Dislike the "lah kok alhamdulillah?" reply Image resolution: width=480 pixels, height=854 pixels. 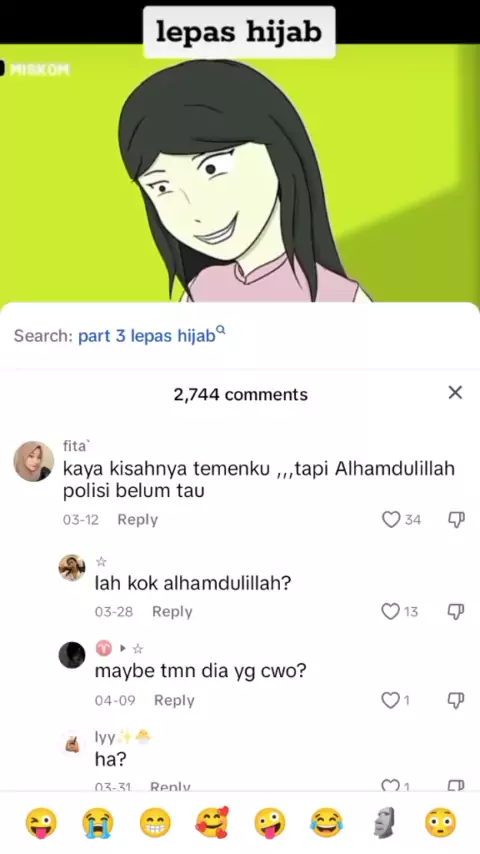click(456, 612)
